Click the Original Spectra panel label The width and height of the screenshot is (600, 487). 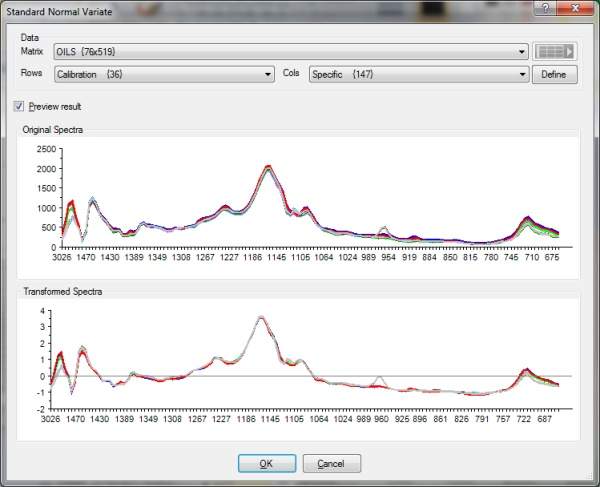tap(65, 131)
